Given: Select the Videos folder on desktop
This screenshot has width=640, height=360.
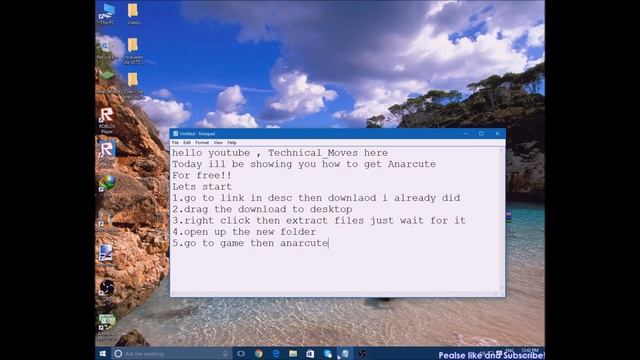Looking at the screenshot, I should [133, 14].
